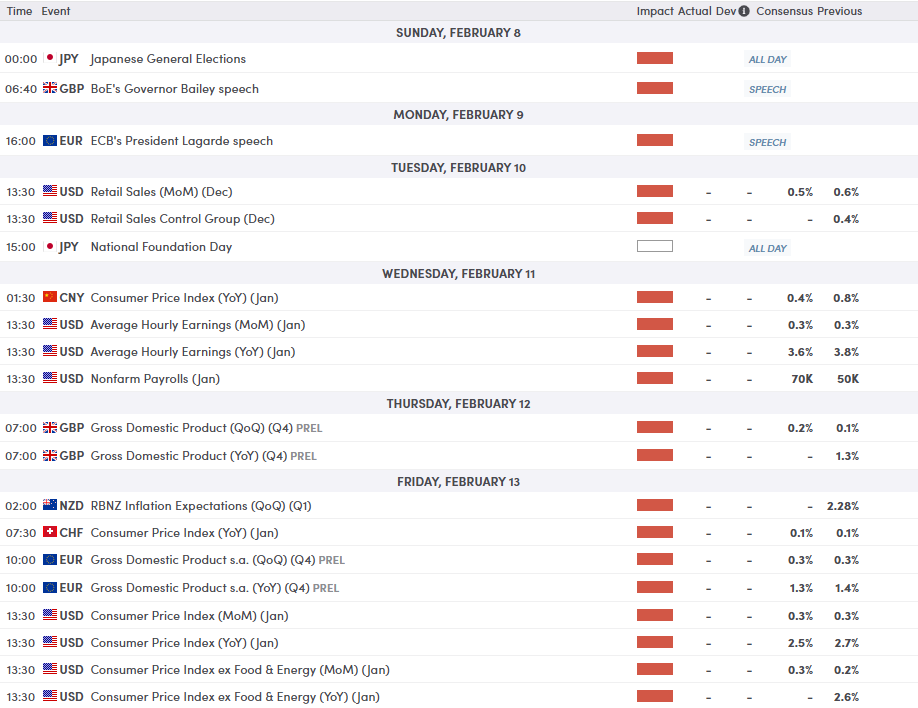Open National Foundation Day event

click(162, 247)
